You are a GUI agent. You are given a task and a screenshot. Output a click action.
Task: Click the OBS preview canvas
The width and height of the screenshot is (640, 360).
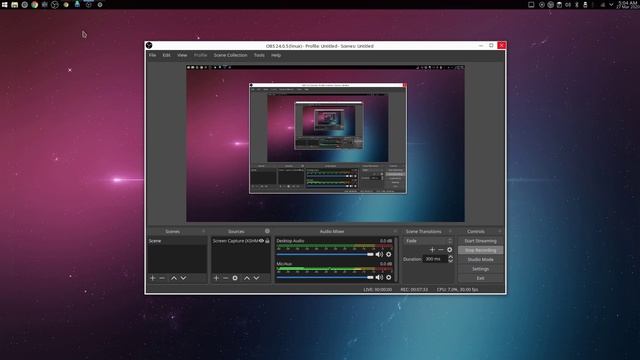click(325, 144)
